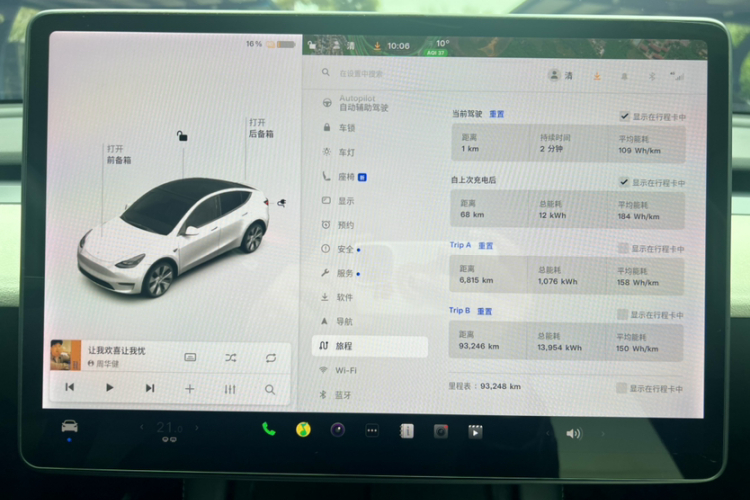The width and height of the screenshot is (750, 500).
Task: Open the phone app
Action: pyautogui.click(x=269, y=429)
